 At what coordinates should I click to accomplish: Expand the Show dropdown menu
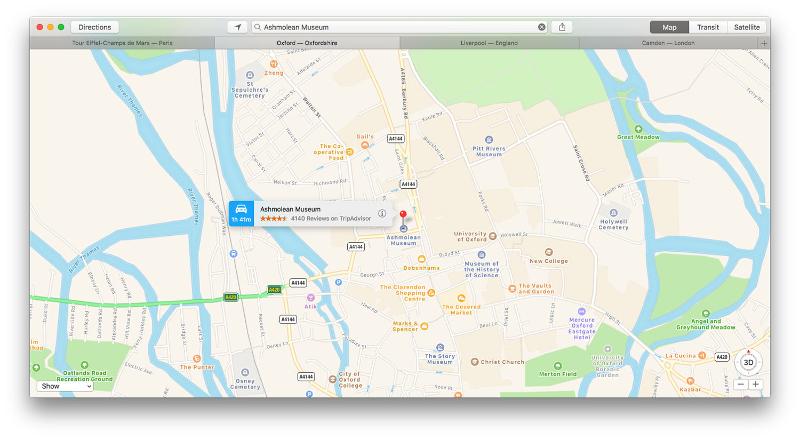(x=64, y=386)
